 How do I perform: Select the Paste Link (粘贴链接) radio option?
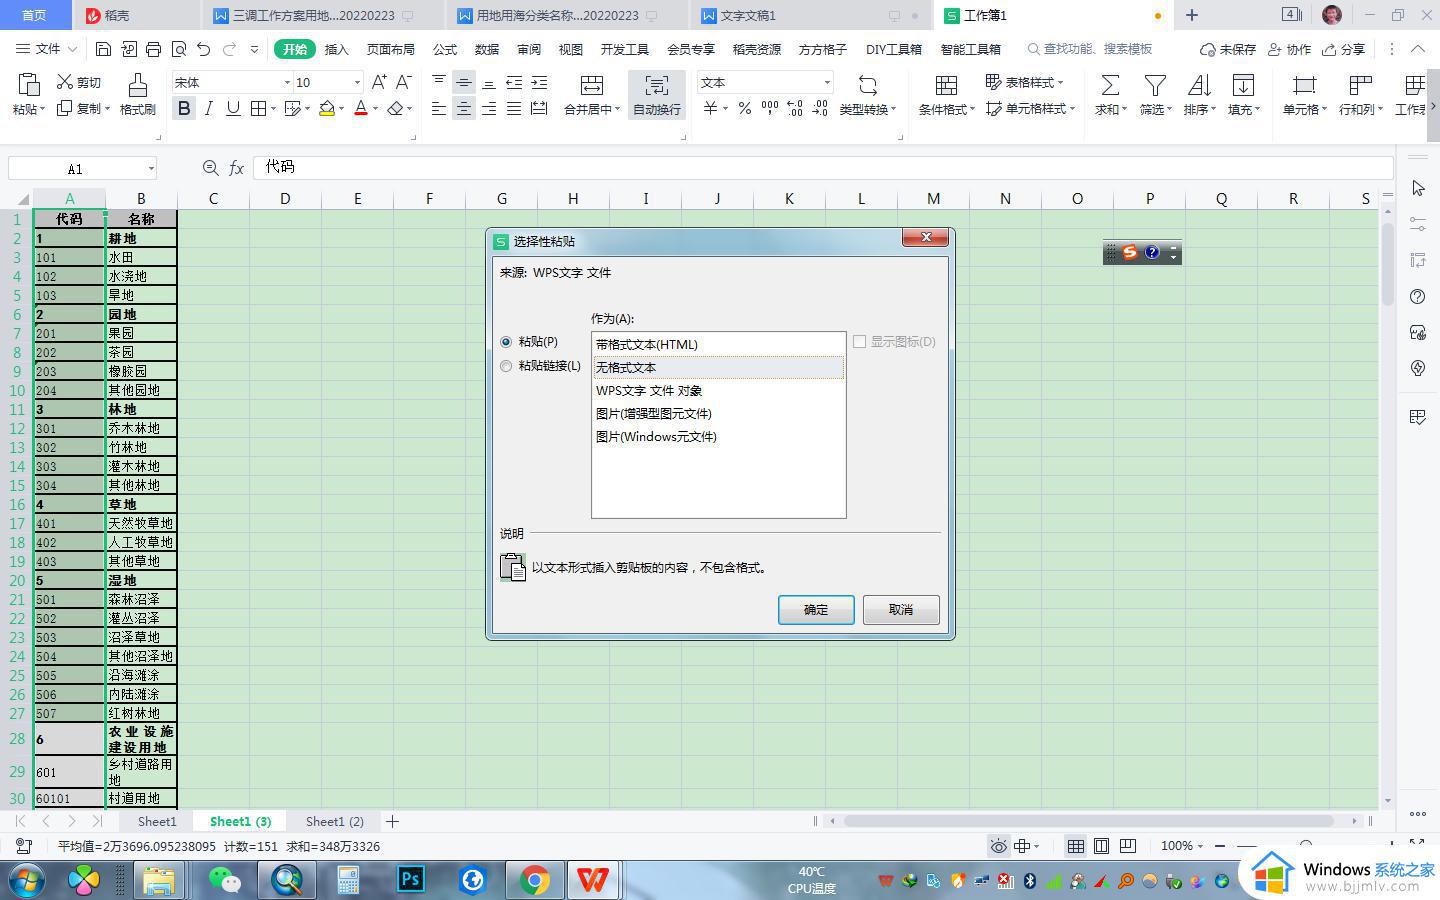coord(506,366)
